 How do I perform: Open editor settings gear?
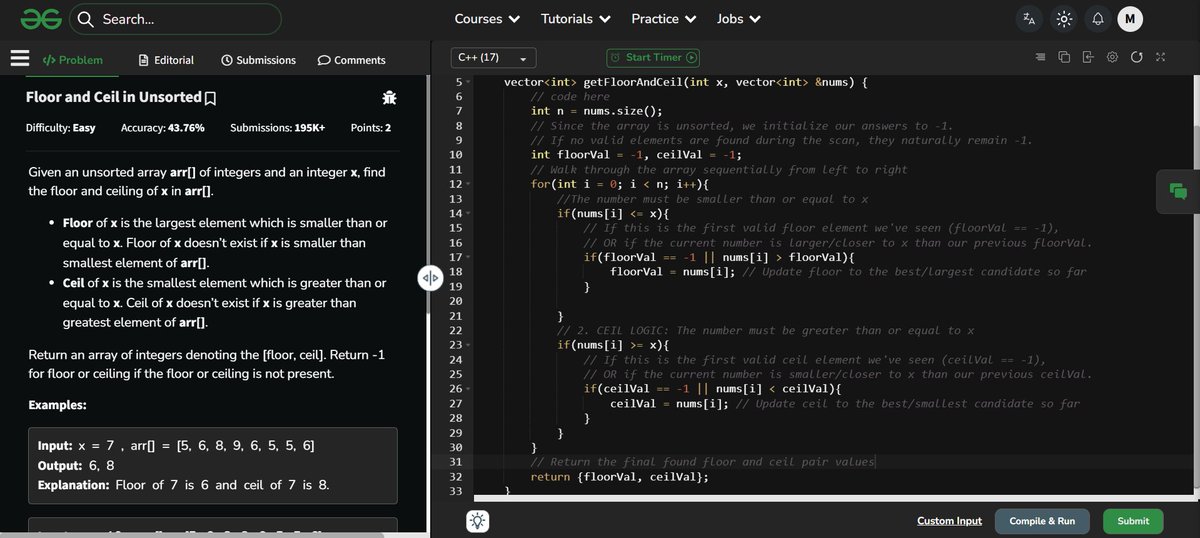click(x=1112, y=57)
